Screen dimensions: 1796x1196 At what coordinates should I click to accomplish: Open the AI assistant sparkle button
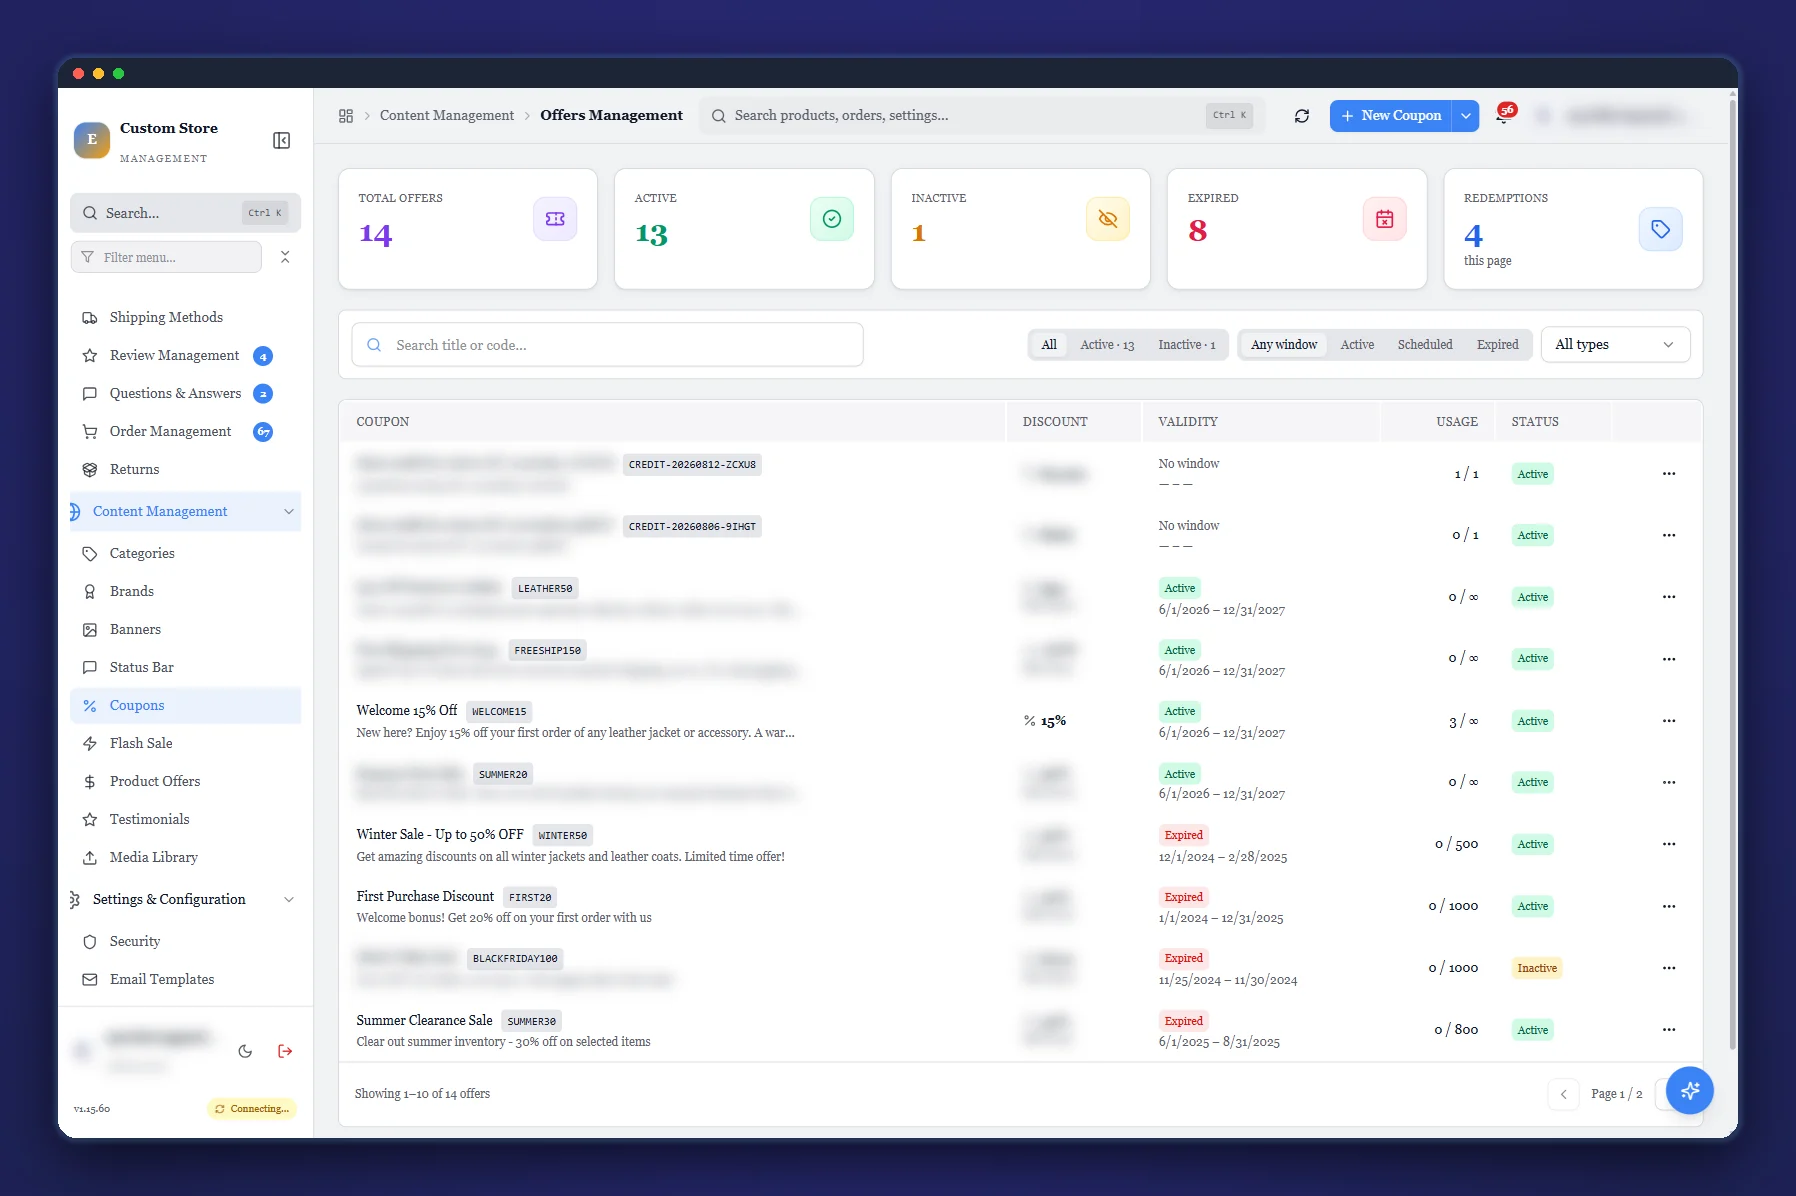click(1690, 1090)
